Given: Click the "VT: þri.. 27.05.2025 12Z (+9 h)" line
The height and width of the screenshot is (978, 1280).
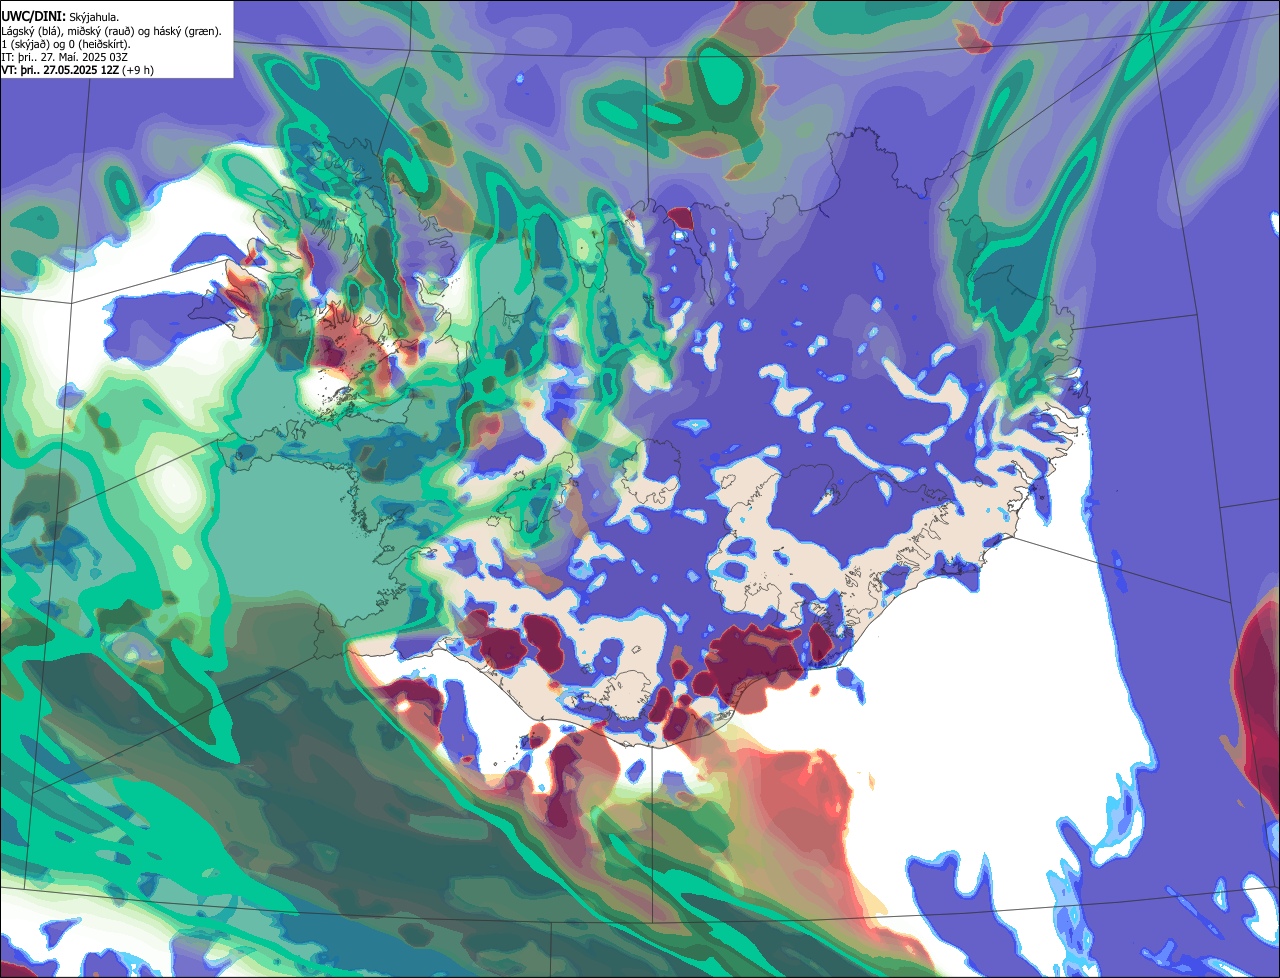Looking at the screenshot, I should (x=78, y=70).
